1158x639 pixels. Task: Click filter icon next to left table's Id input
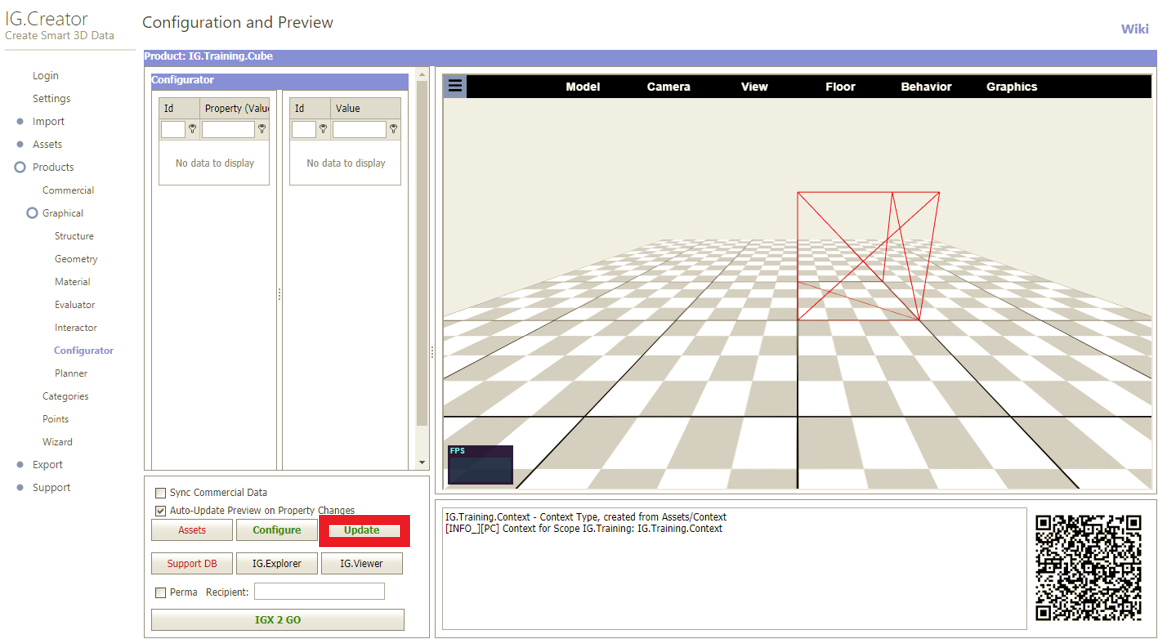tap(192, 129)
